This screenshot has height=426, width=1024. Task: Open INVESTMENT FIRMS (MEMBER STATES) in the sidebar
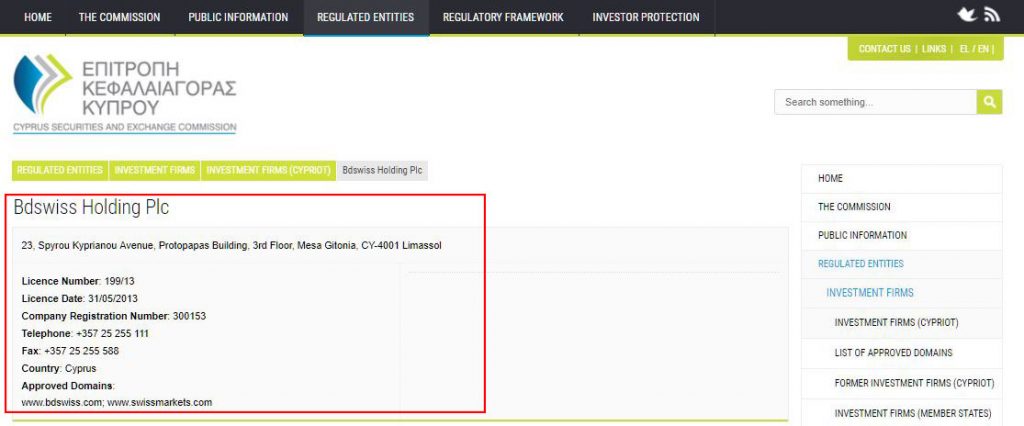point(912,413)
